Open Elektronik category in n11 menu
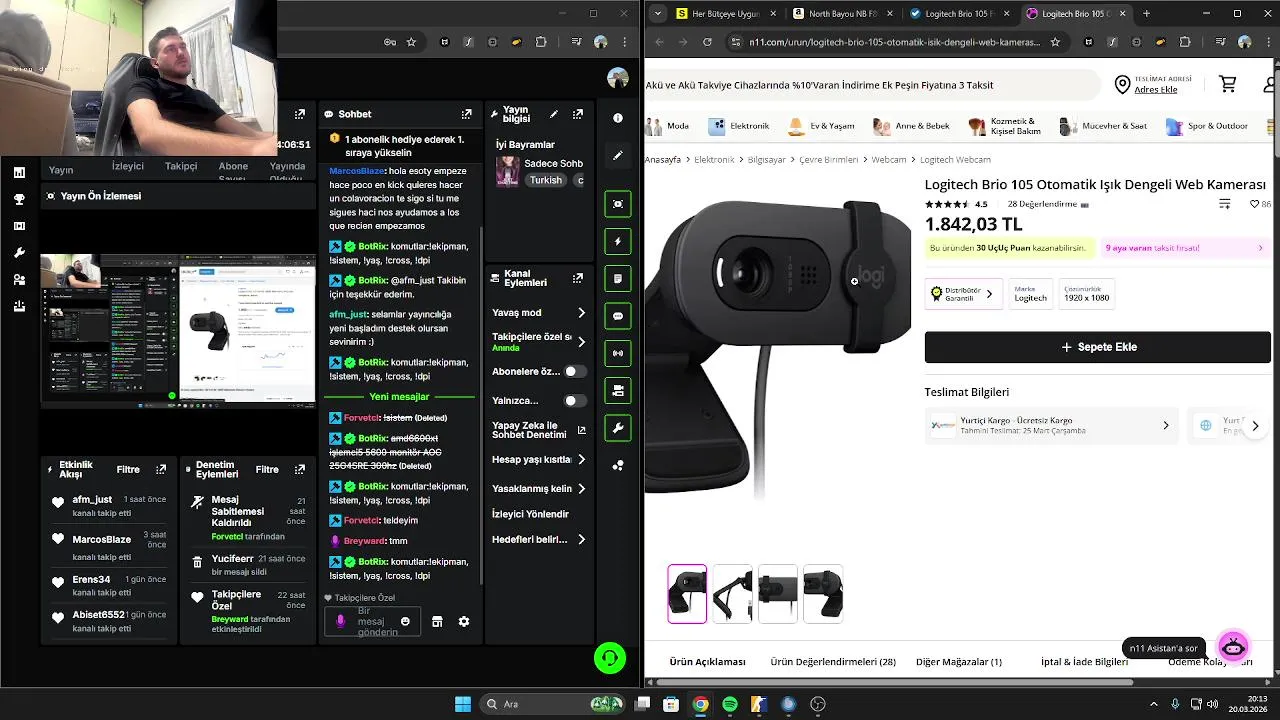This screenshot has height=720, width=1280. 739,126
